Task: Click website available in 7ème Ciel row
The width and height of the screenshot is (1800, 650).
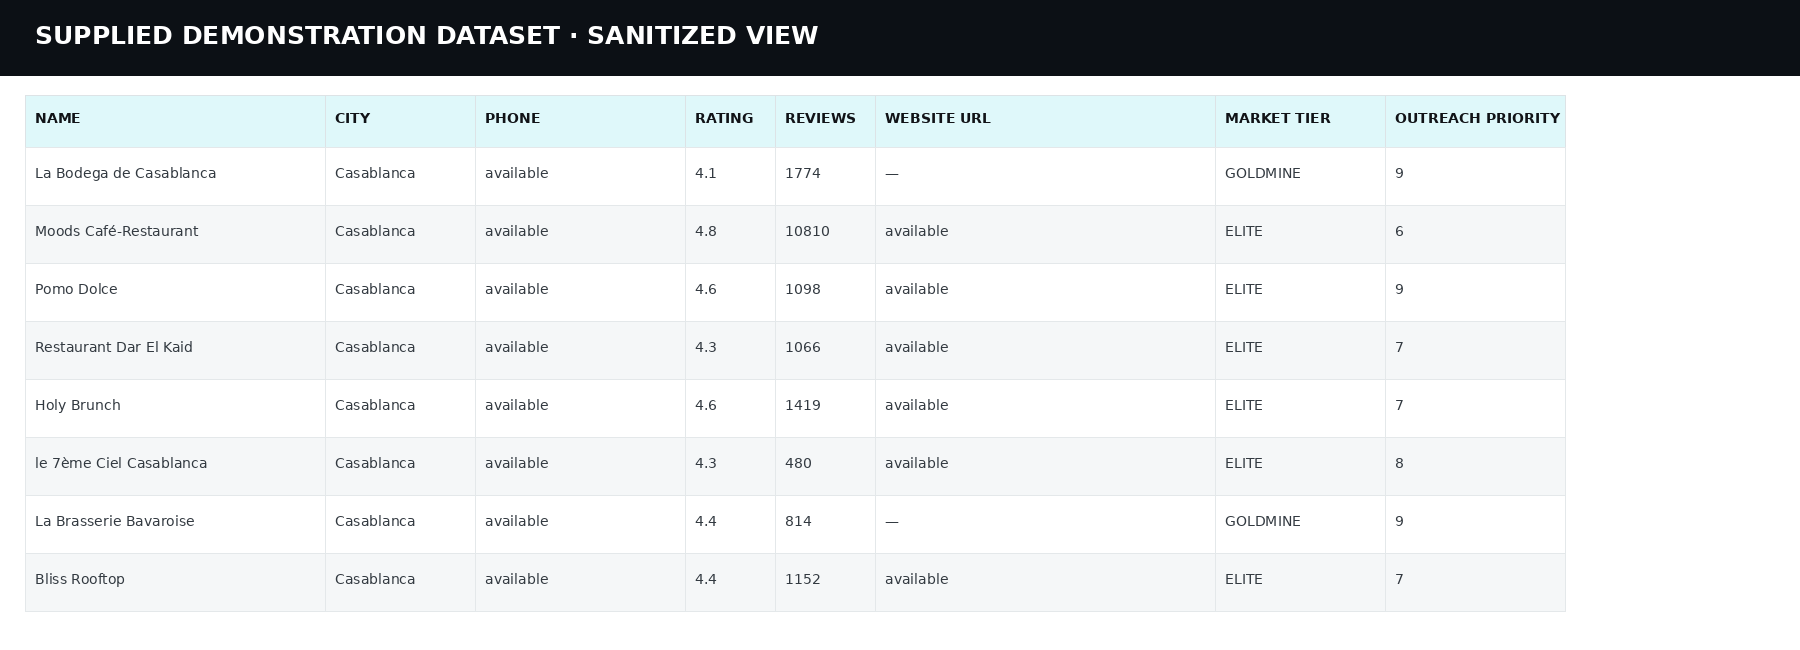Action: coord(916,463)
